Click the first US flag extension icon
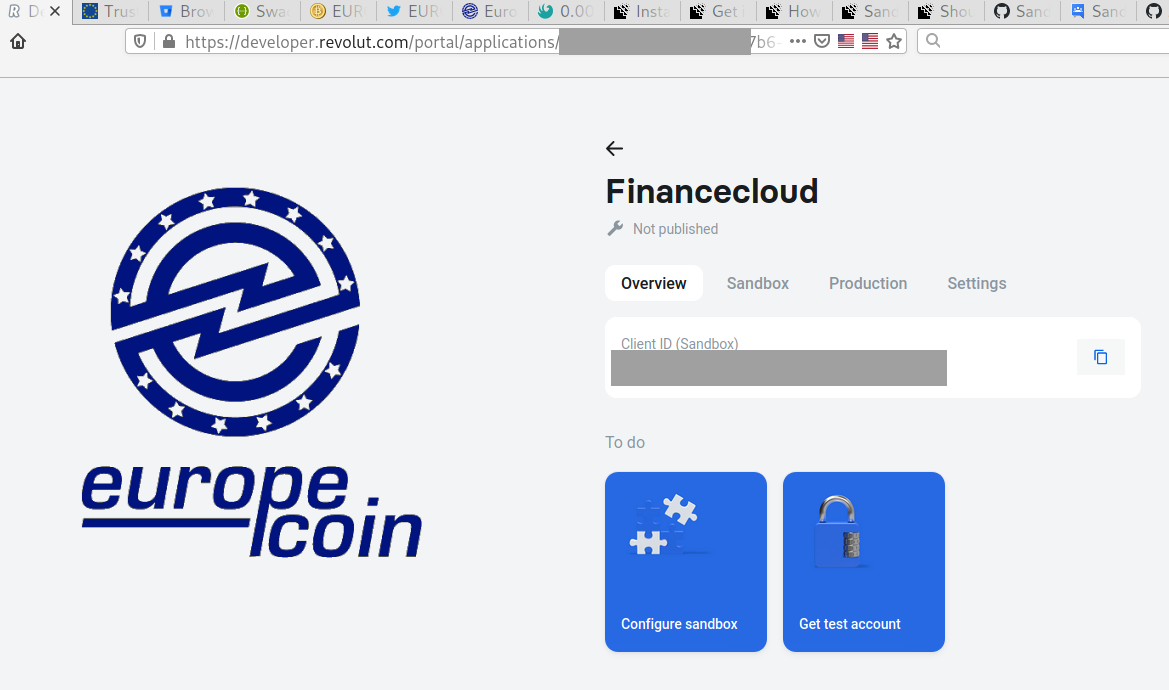The height and width of the screenshot is (690, 1169). click(845, 41)
